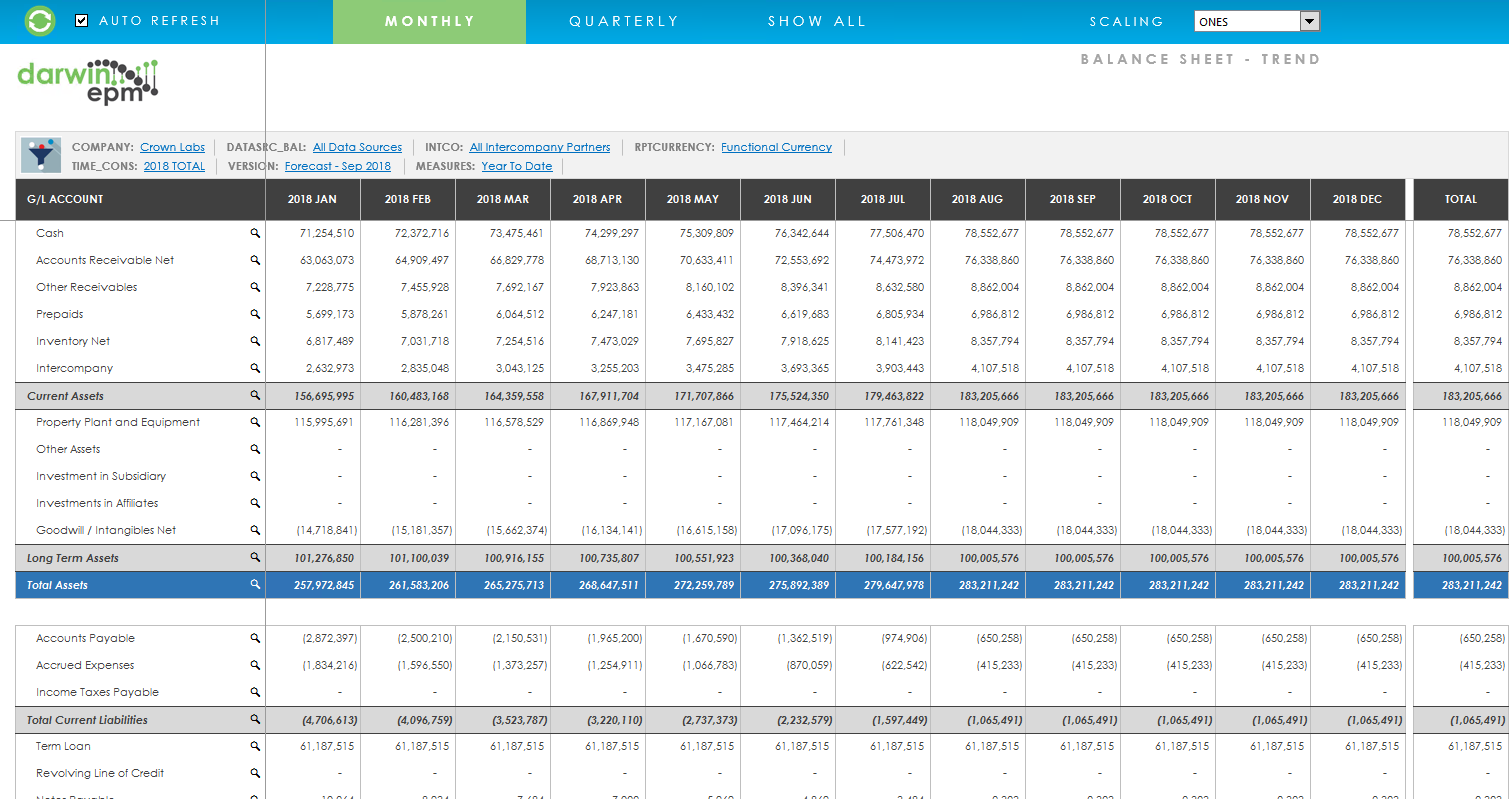Open the Forecast - Sep 2018 version link
Screen dimensions: 1509x799
click(x=338, y=166)
